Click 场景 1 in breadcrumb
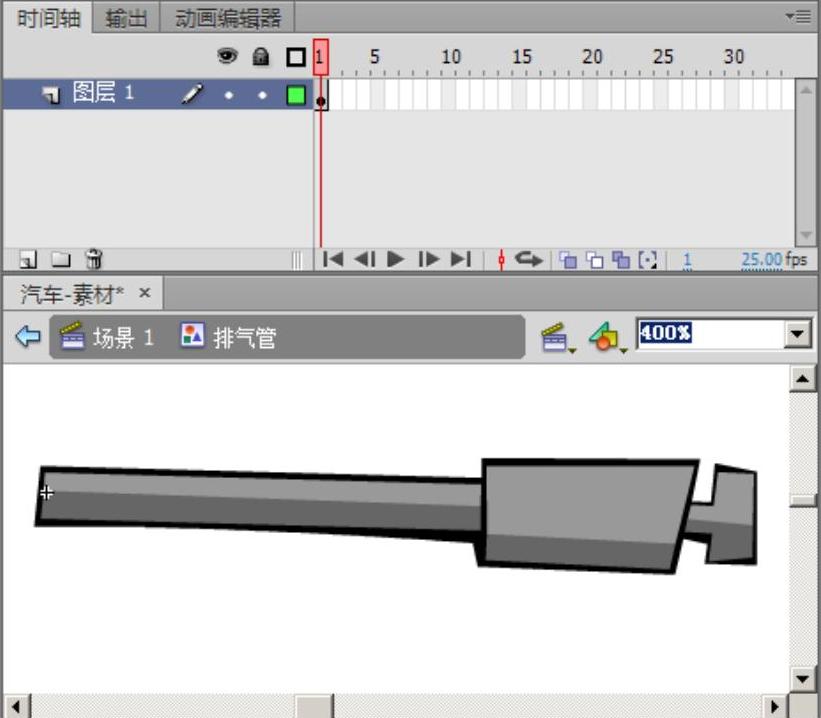Image resolution: width=821 pixels, height=718 pixels. pyautogui.click(x=108, y=338)
